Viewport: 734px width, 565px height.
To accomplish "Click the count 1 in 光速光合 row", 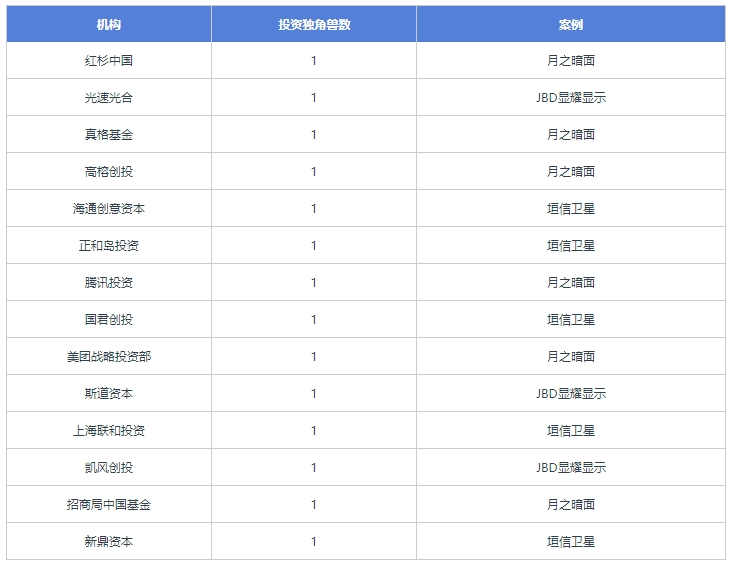I will (314, 97).
